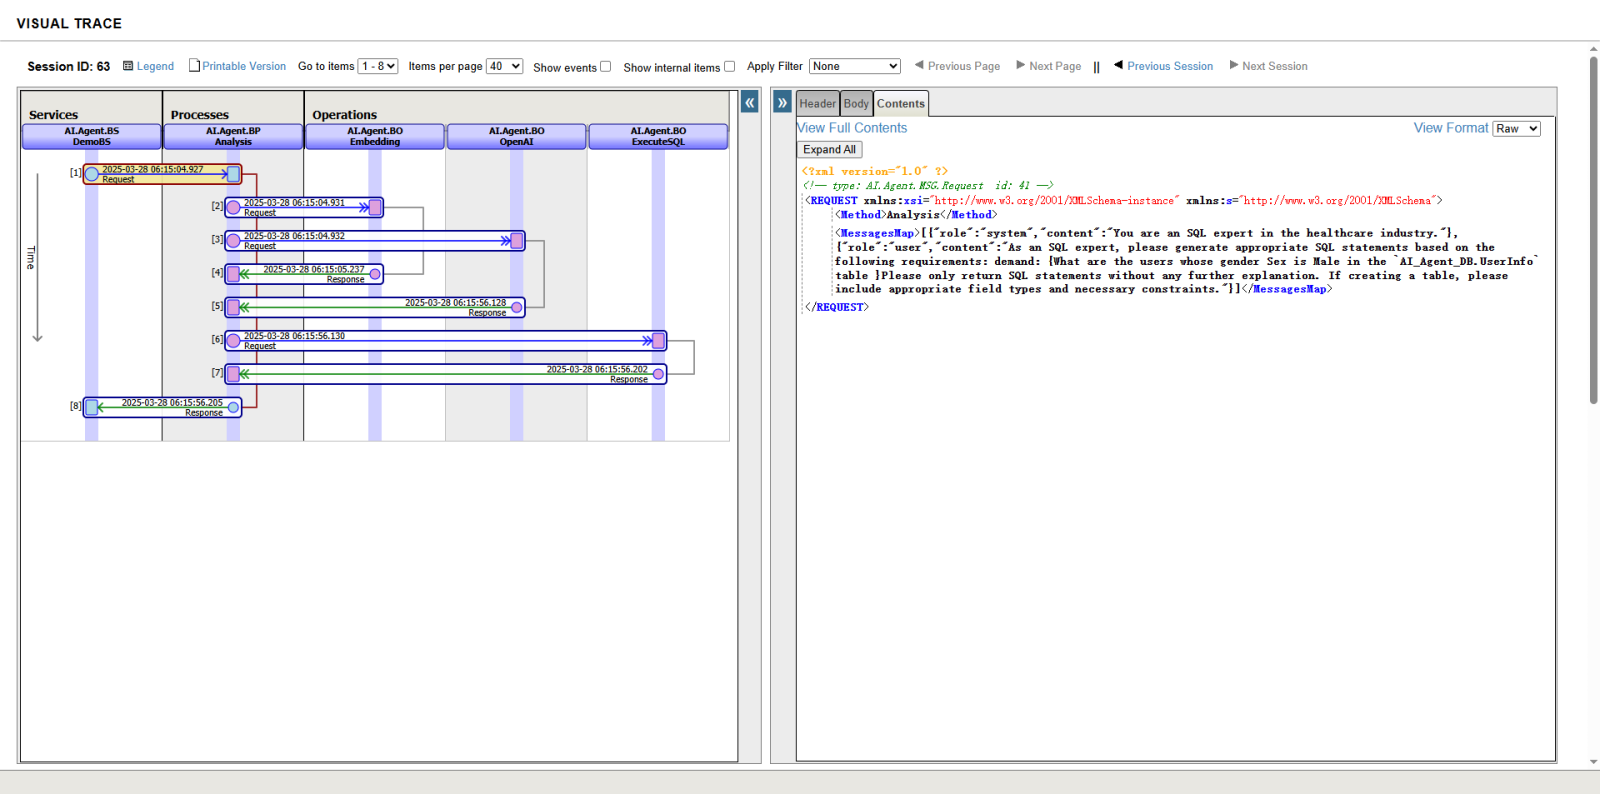This screenshot has height=794, width=1600.
Task: Switch to the Body tab
Action: [856, 103]
